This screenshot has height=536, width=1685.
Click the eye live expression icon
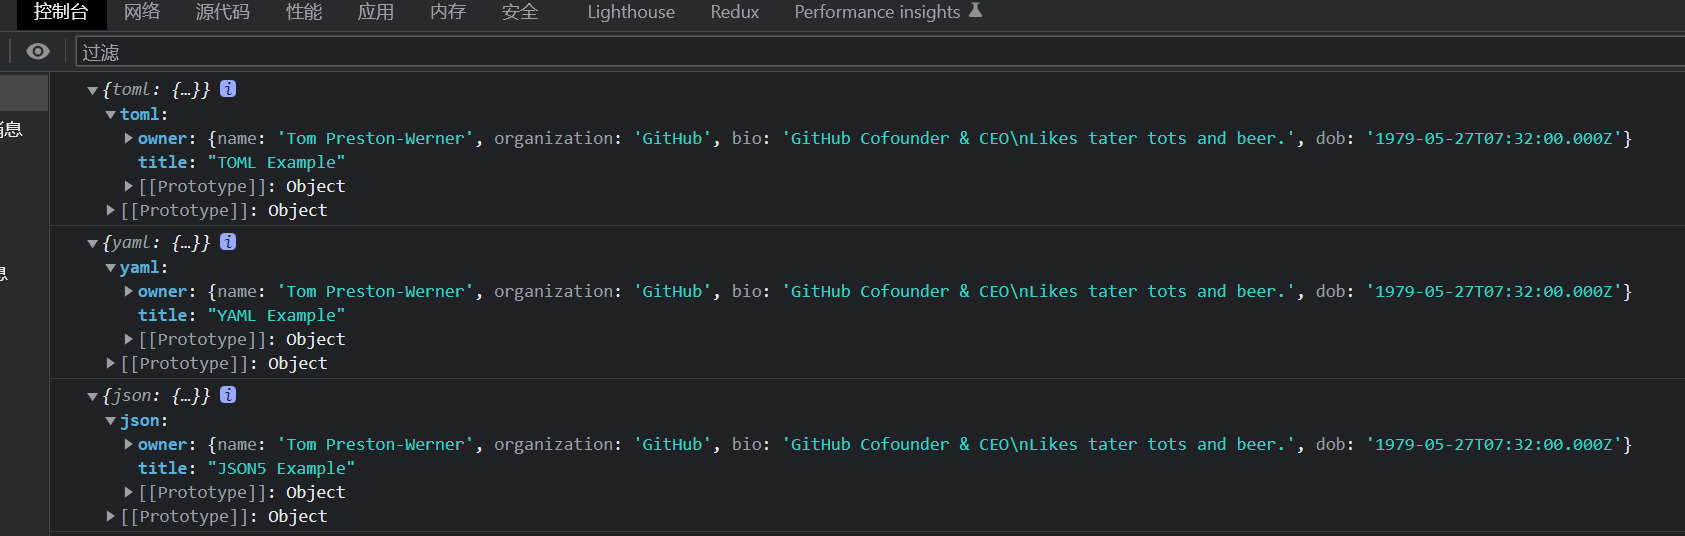click(38, 52)
